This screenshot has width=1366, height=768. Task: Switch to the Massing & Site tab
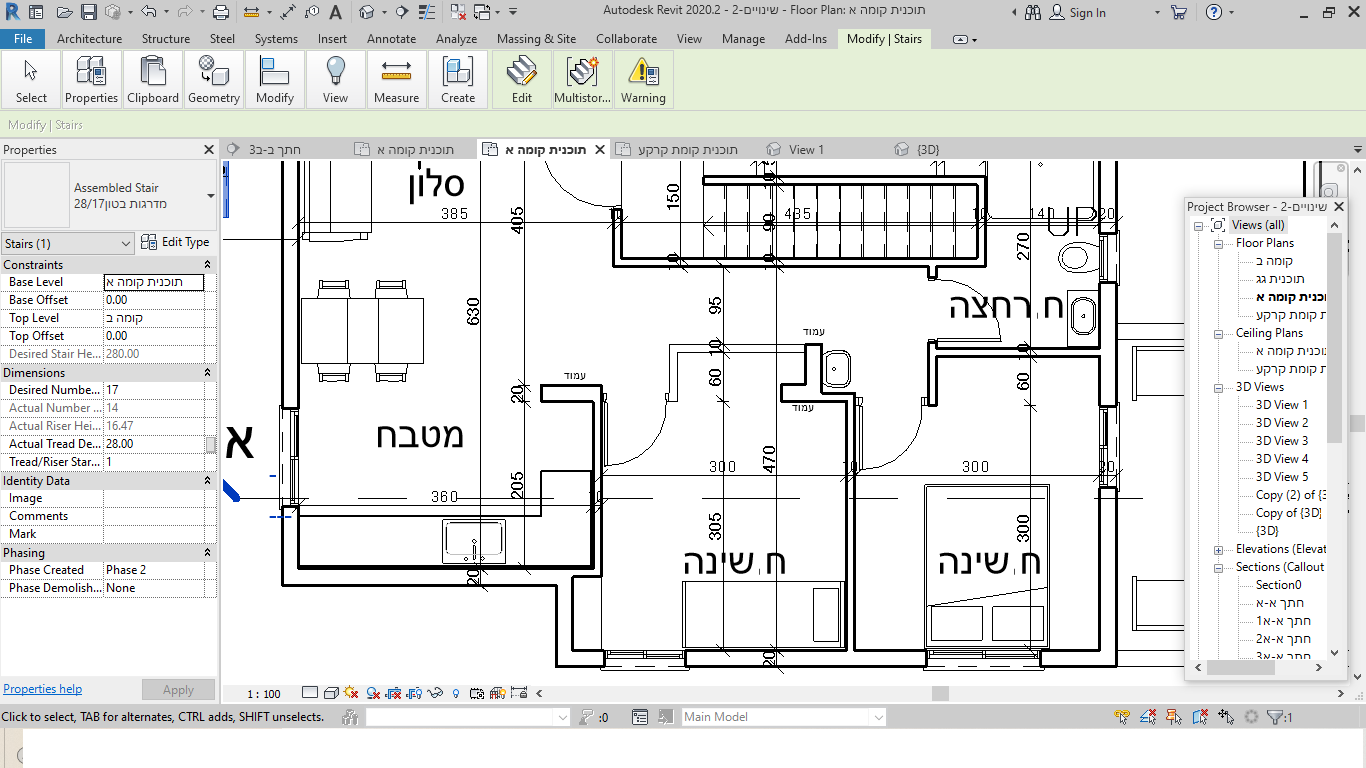click(x=537, y=39)
